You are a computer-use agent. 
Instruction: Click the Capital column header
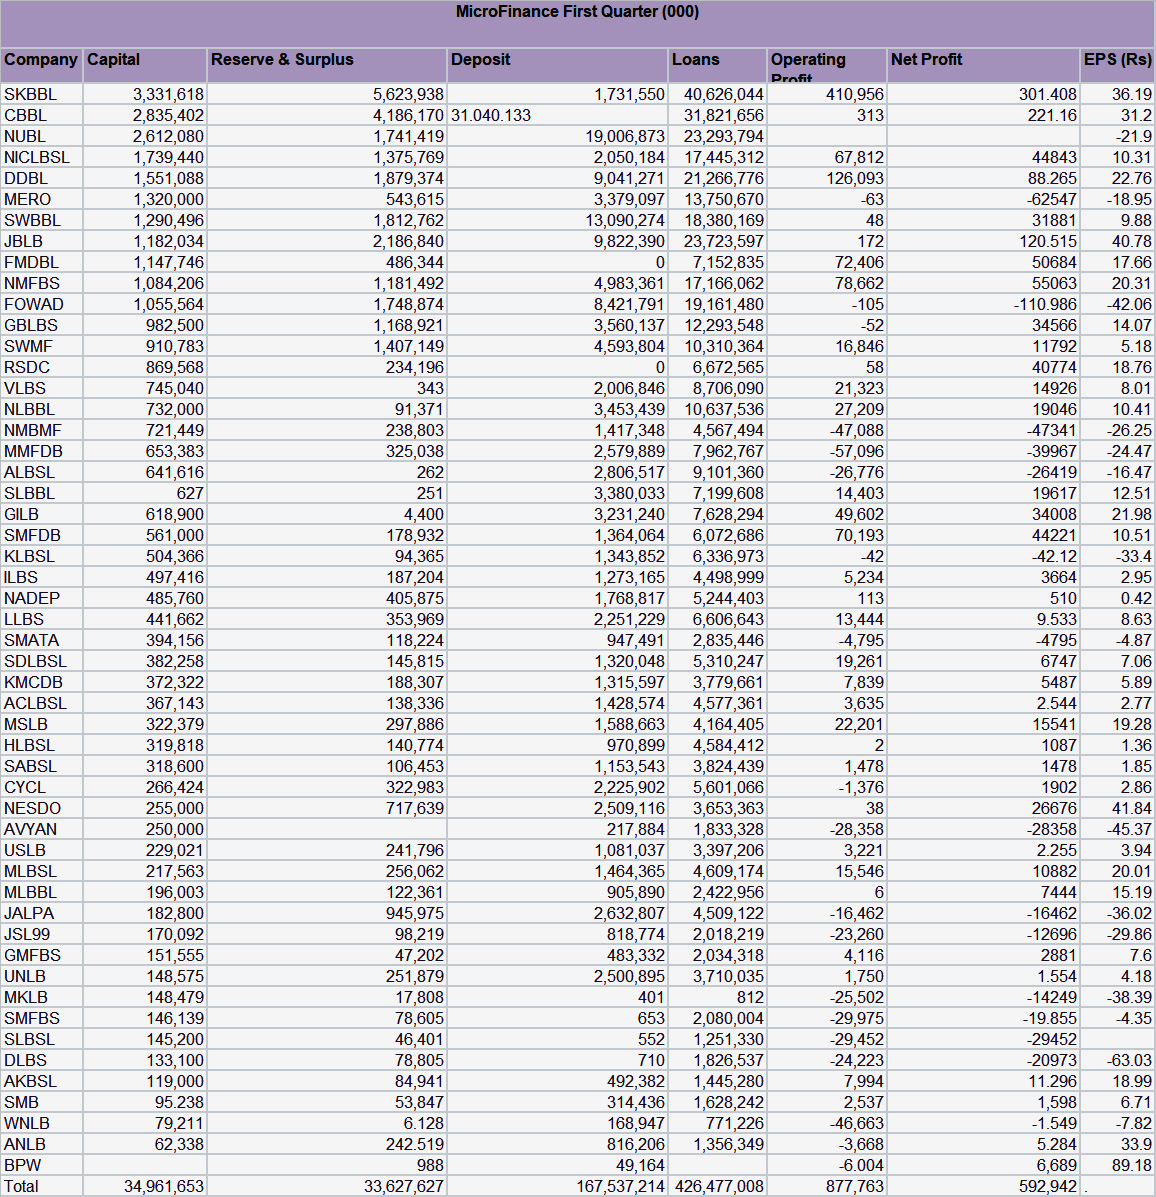coord(113,60)
